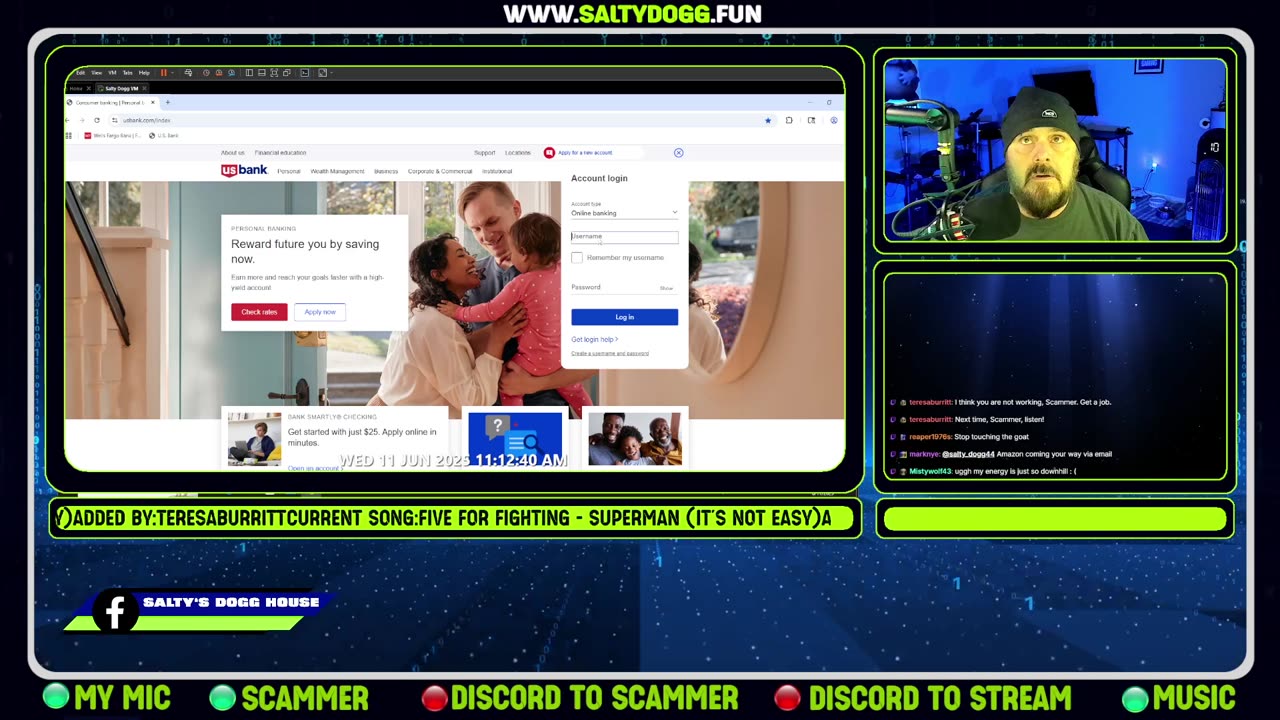Viewport: 1280px width, 720px height.
Task: Select the Consumer banking browser tab
Action: pos(110,102)
